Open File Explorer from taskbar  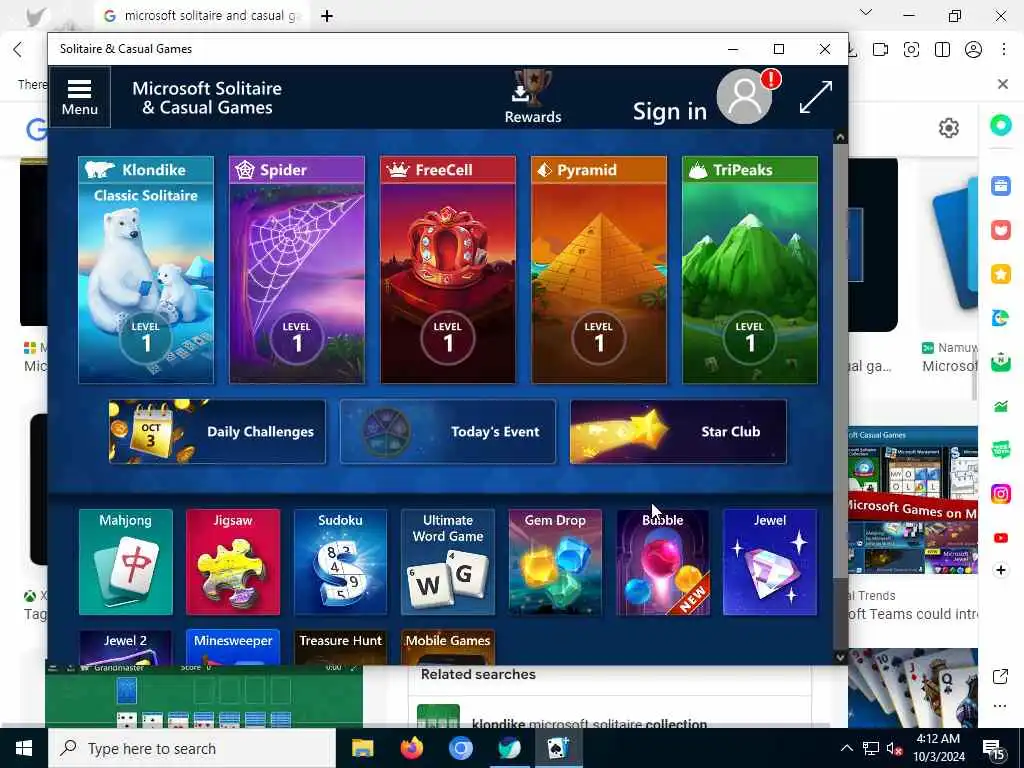point(362,748)
